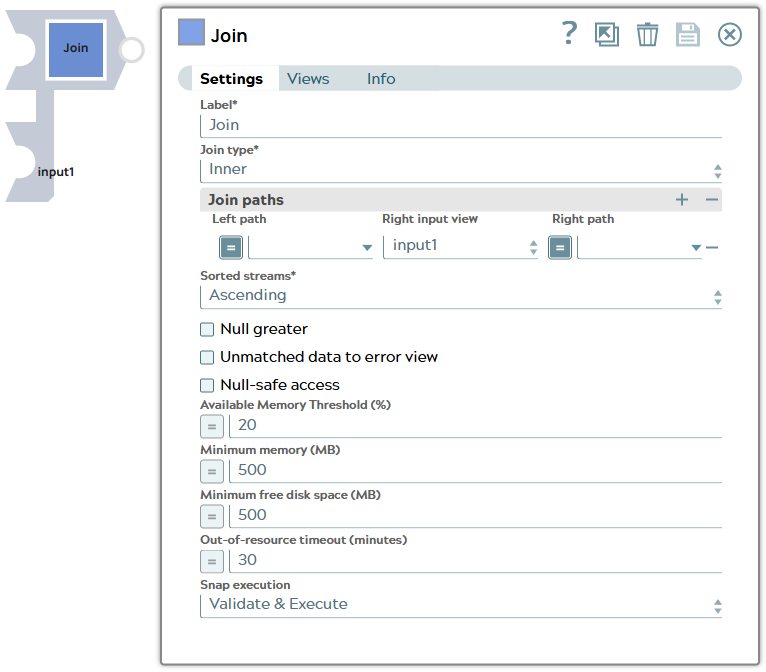Toggle expression button for Right path

click(x=560, y=247)
